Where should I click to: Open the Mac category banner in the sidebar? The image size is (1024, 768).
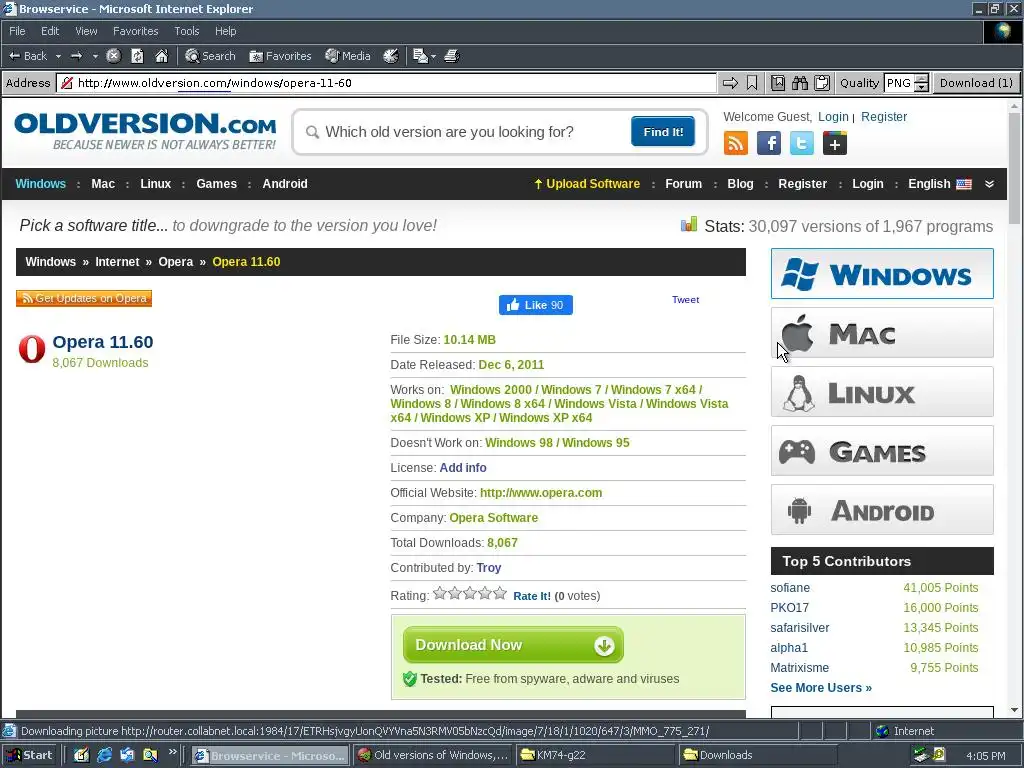[x=882, y=333]
